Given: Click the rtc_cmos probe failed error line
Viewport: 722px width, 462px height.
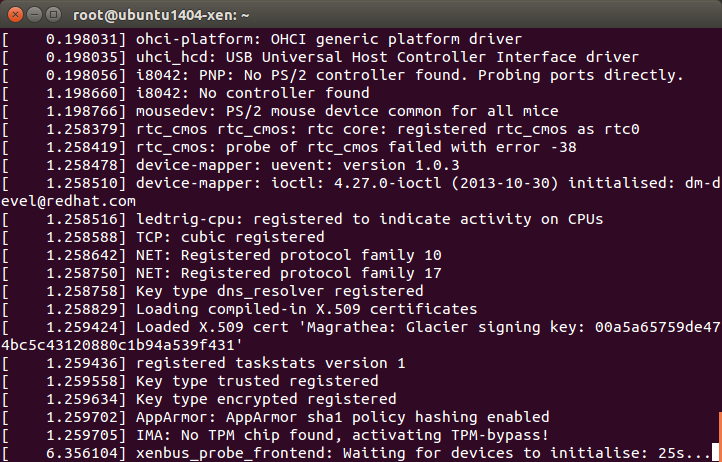Looking at the screenshot, I should point(289,147).
